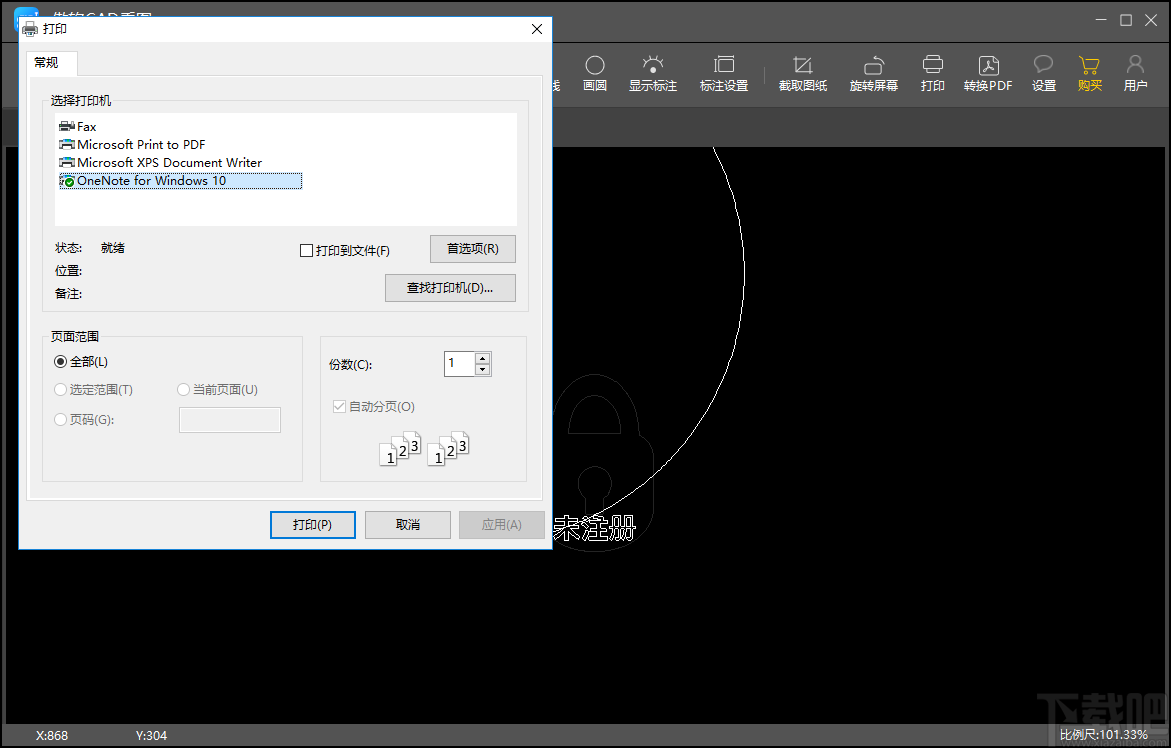Choose Microsoft XPS Document Writer printer
Viewport: 1171px width, 748px height.
click(x=161, y=163)
